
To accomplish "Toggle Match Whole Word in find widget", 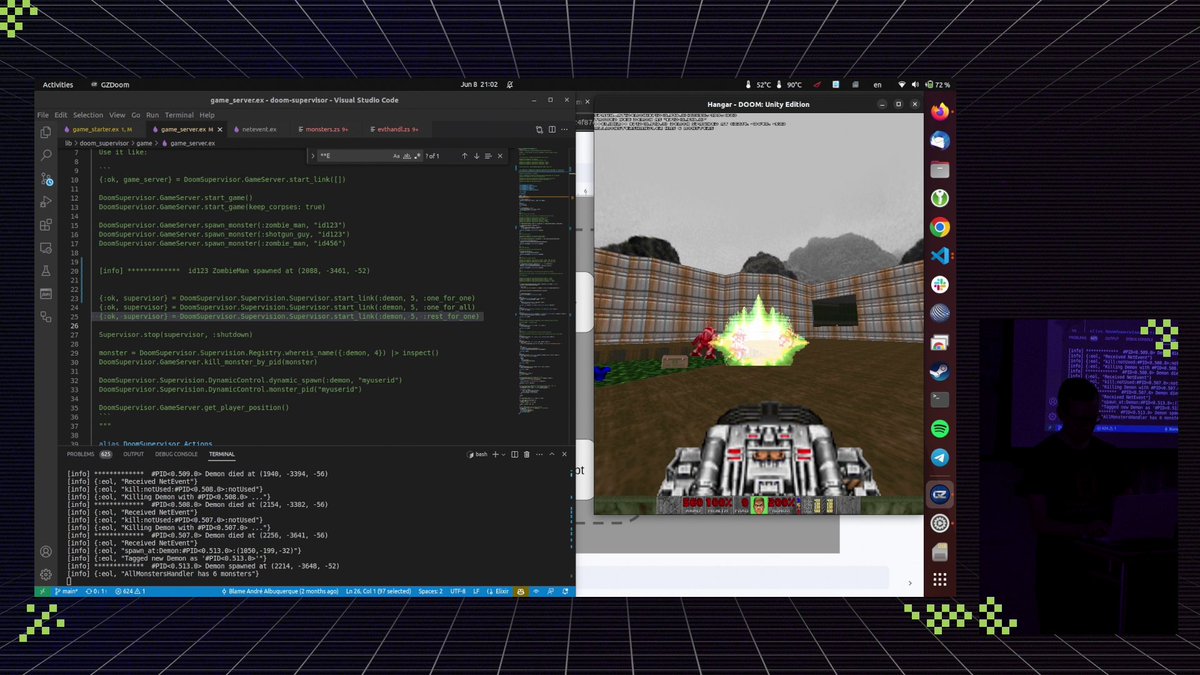I will (x=407, y=156).
